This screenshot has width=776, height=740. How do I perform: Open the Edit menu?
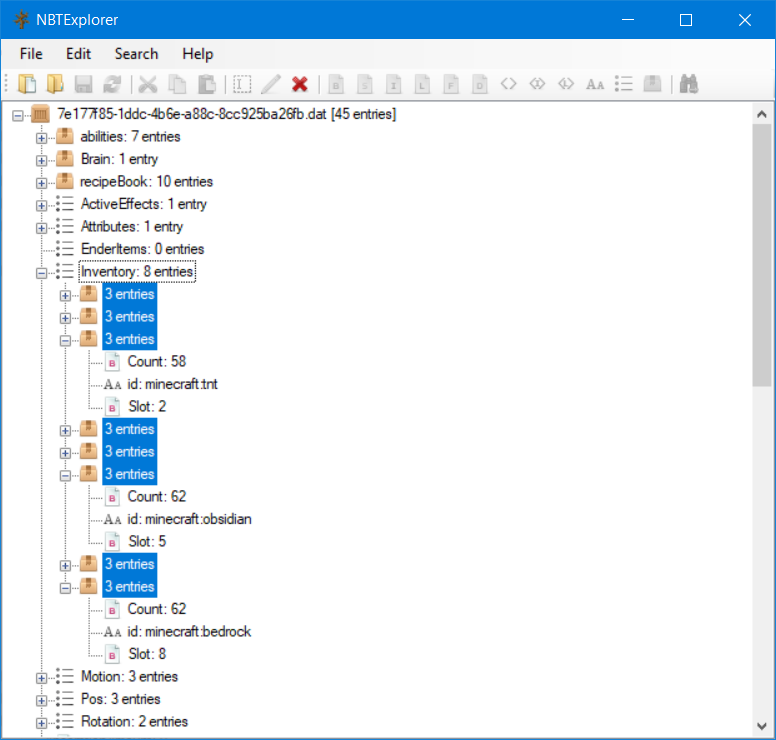[x=78, y=54]
